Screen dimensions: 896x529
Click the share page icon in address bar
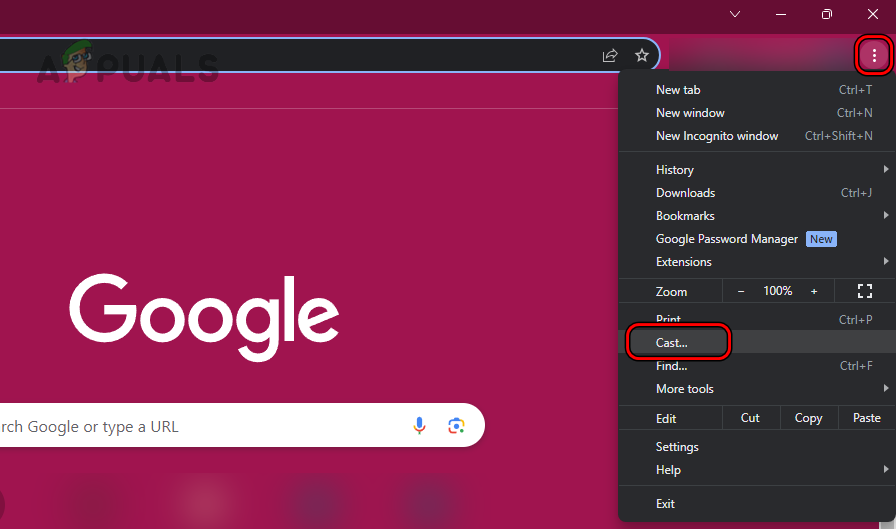pyautogui.click(x=610, y=55)
